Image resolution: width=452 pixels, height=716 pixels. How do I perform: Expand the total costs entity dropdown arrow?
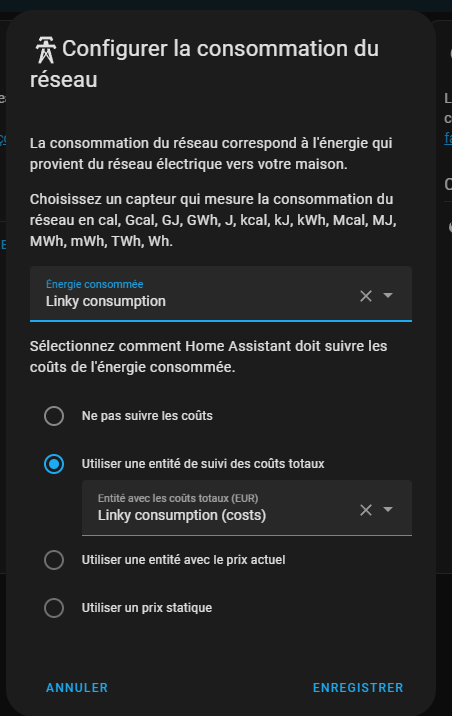pyautogui.click(x=388, y=509)
